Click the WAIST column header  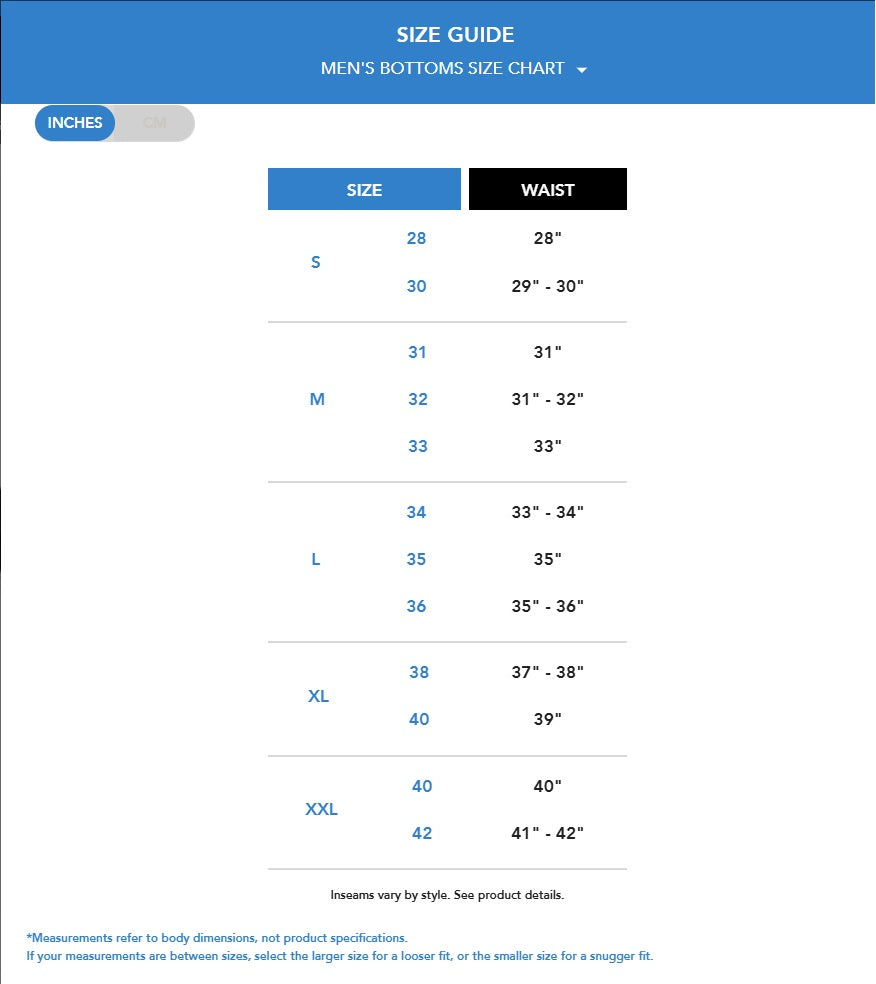[548, 190]
